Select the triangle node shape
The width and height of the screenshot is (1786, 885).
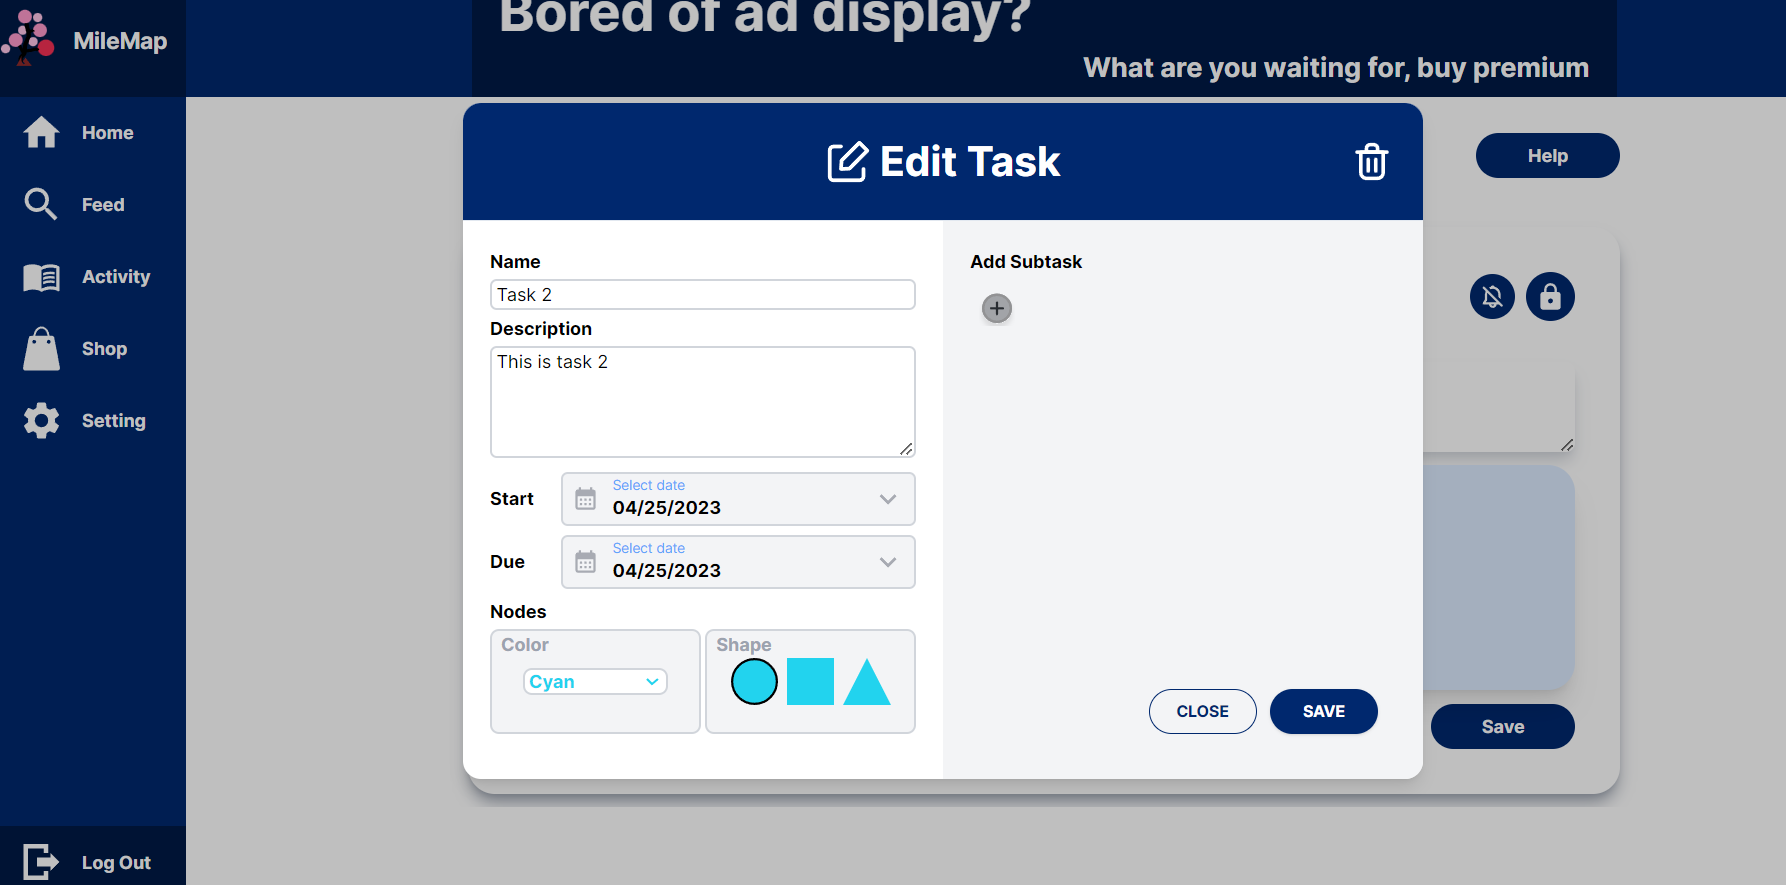pos(867,684)
